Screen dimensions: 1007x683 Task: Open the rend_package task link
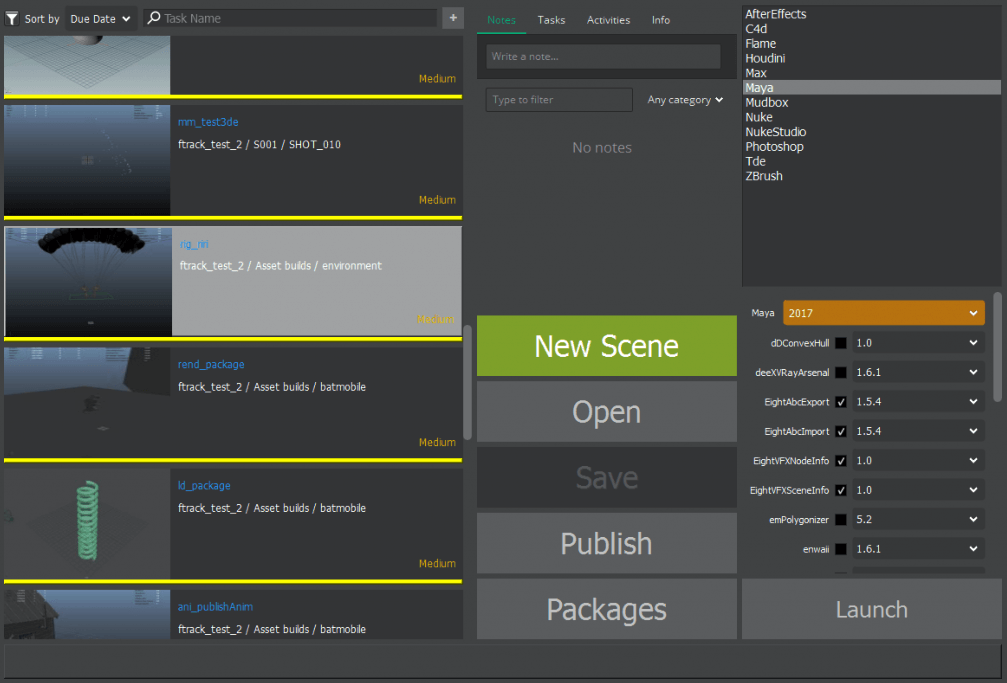pos(211,364)
